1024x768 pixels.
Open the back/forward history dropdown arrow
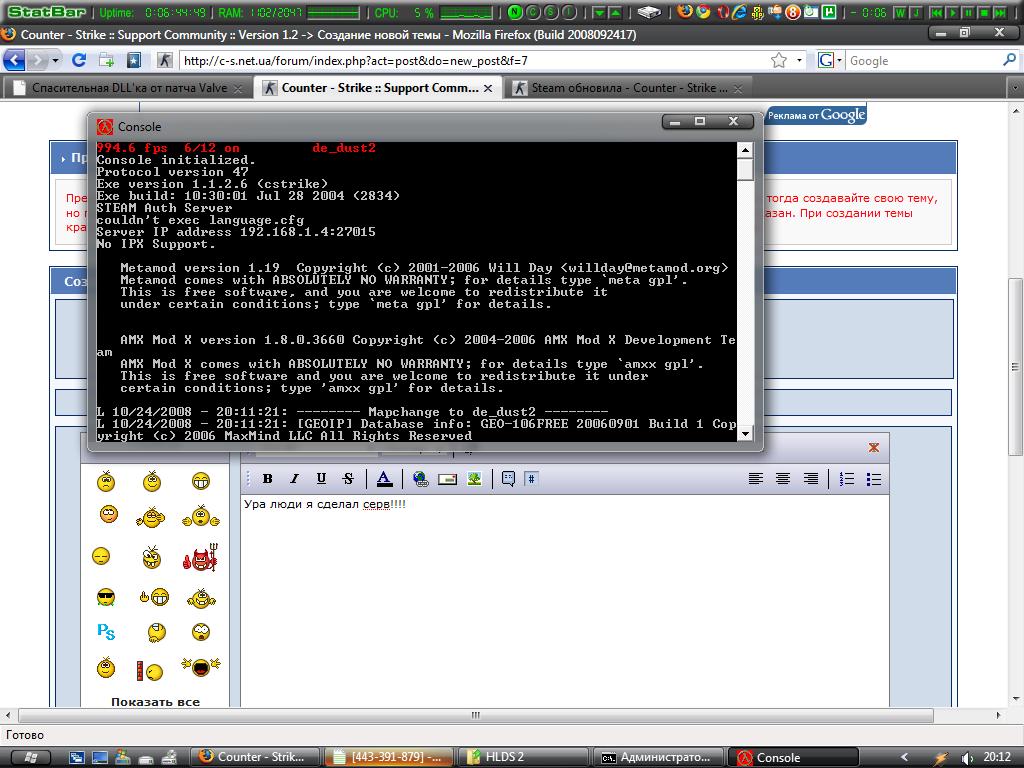[56, 61]
